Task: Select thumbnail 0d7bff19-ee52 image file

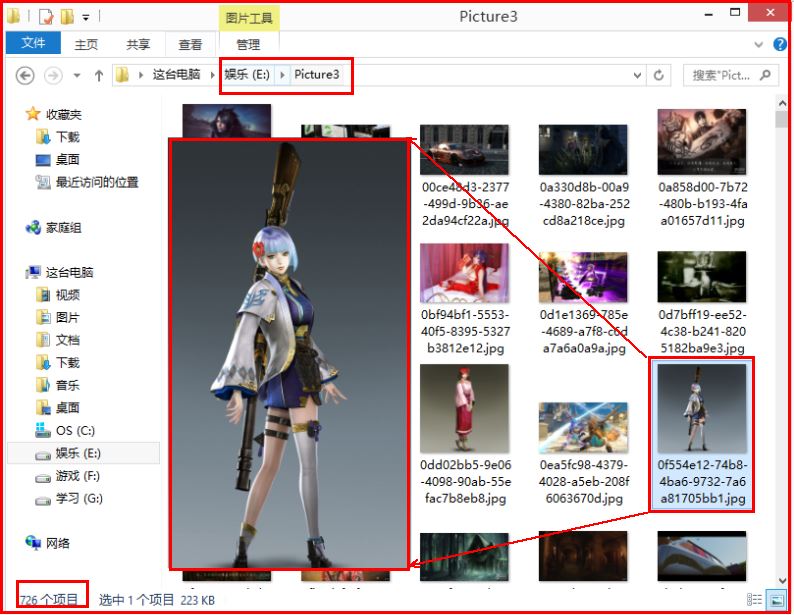Action: coord(702,277)
